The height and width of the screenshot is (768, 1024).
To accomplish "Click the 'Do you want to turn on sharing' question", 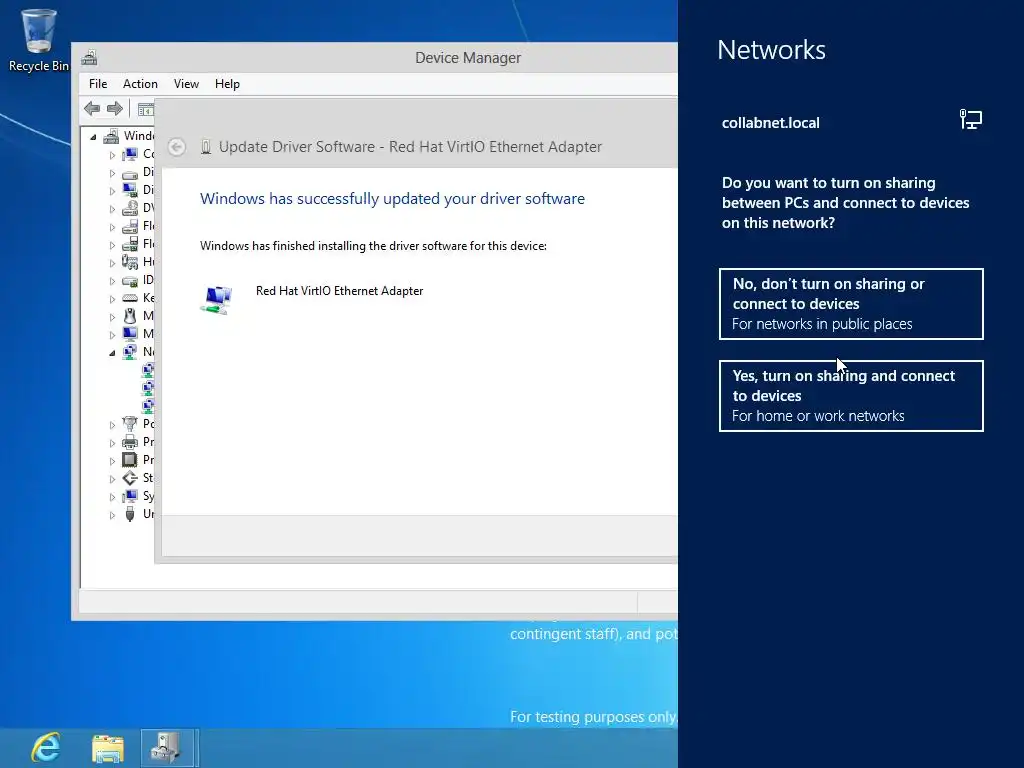I will (x=846, y=202).
